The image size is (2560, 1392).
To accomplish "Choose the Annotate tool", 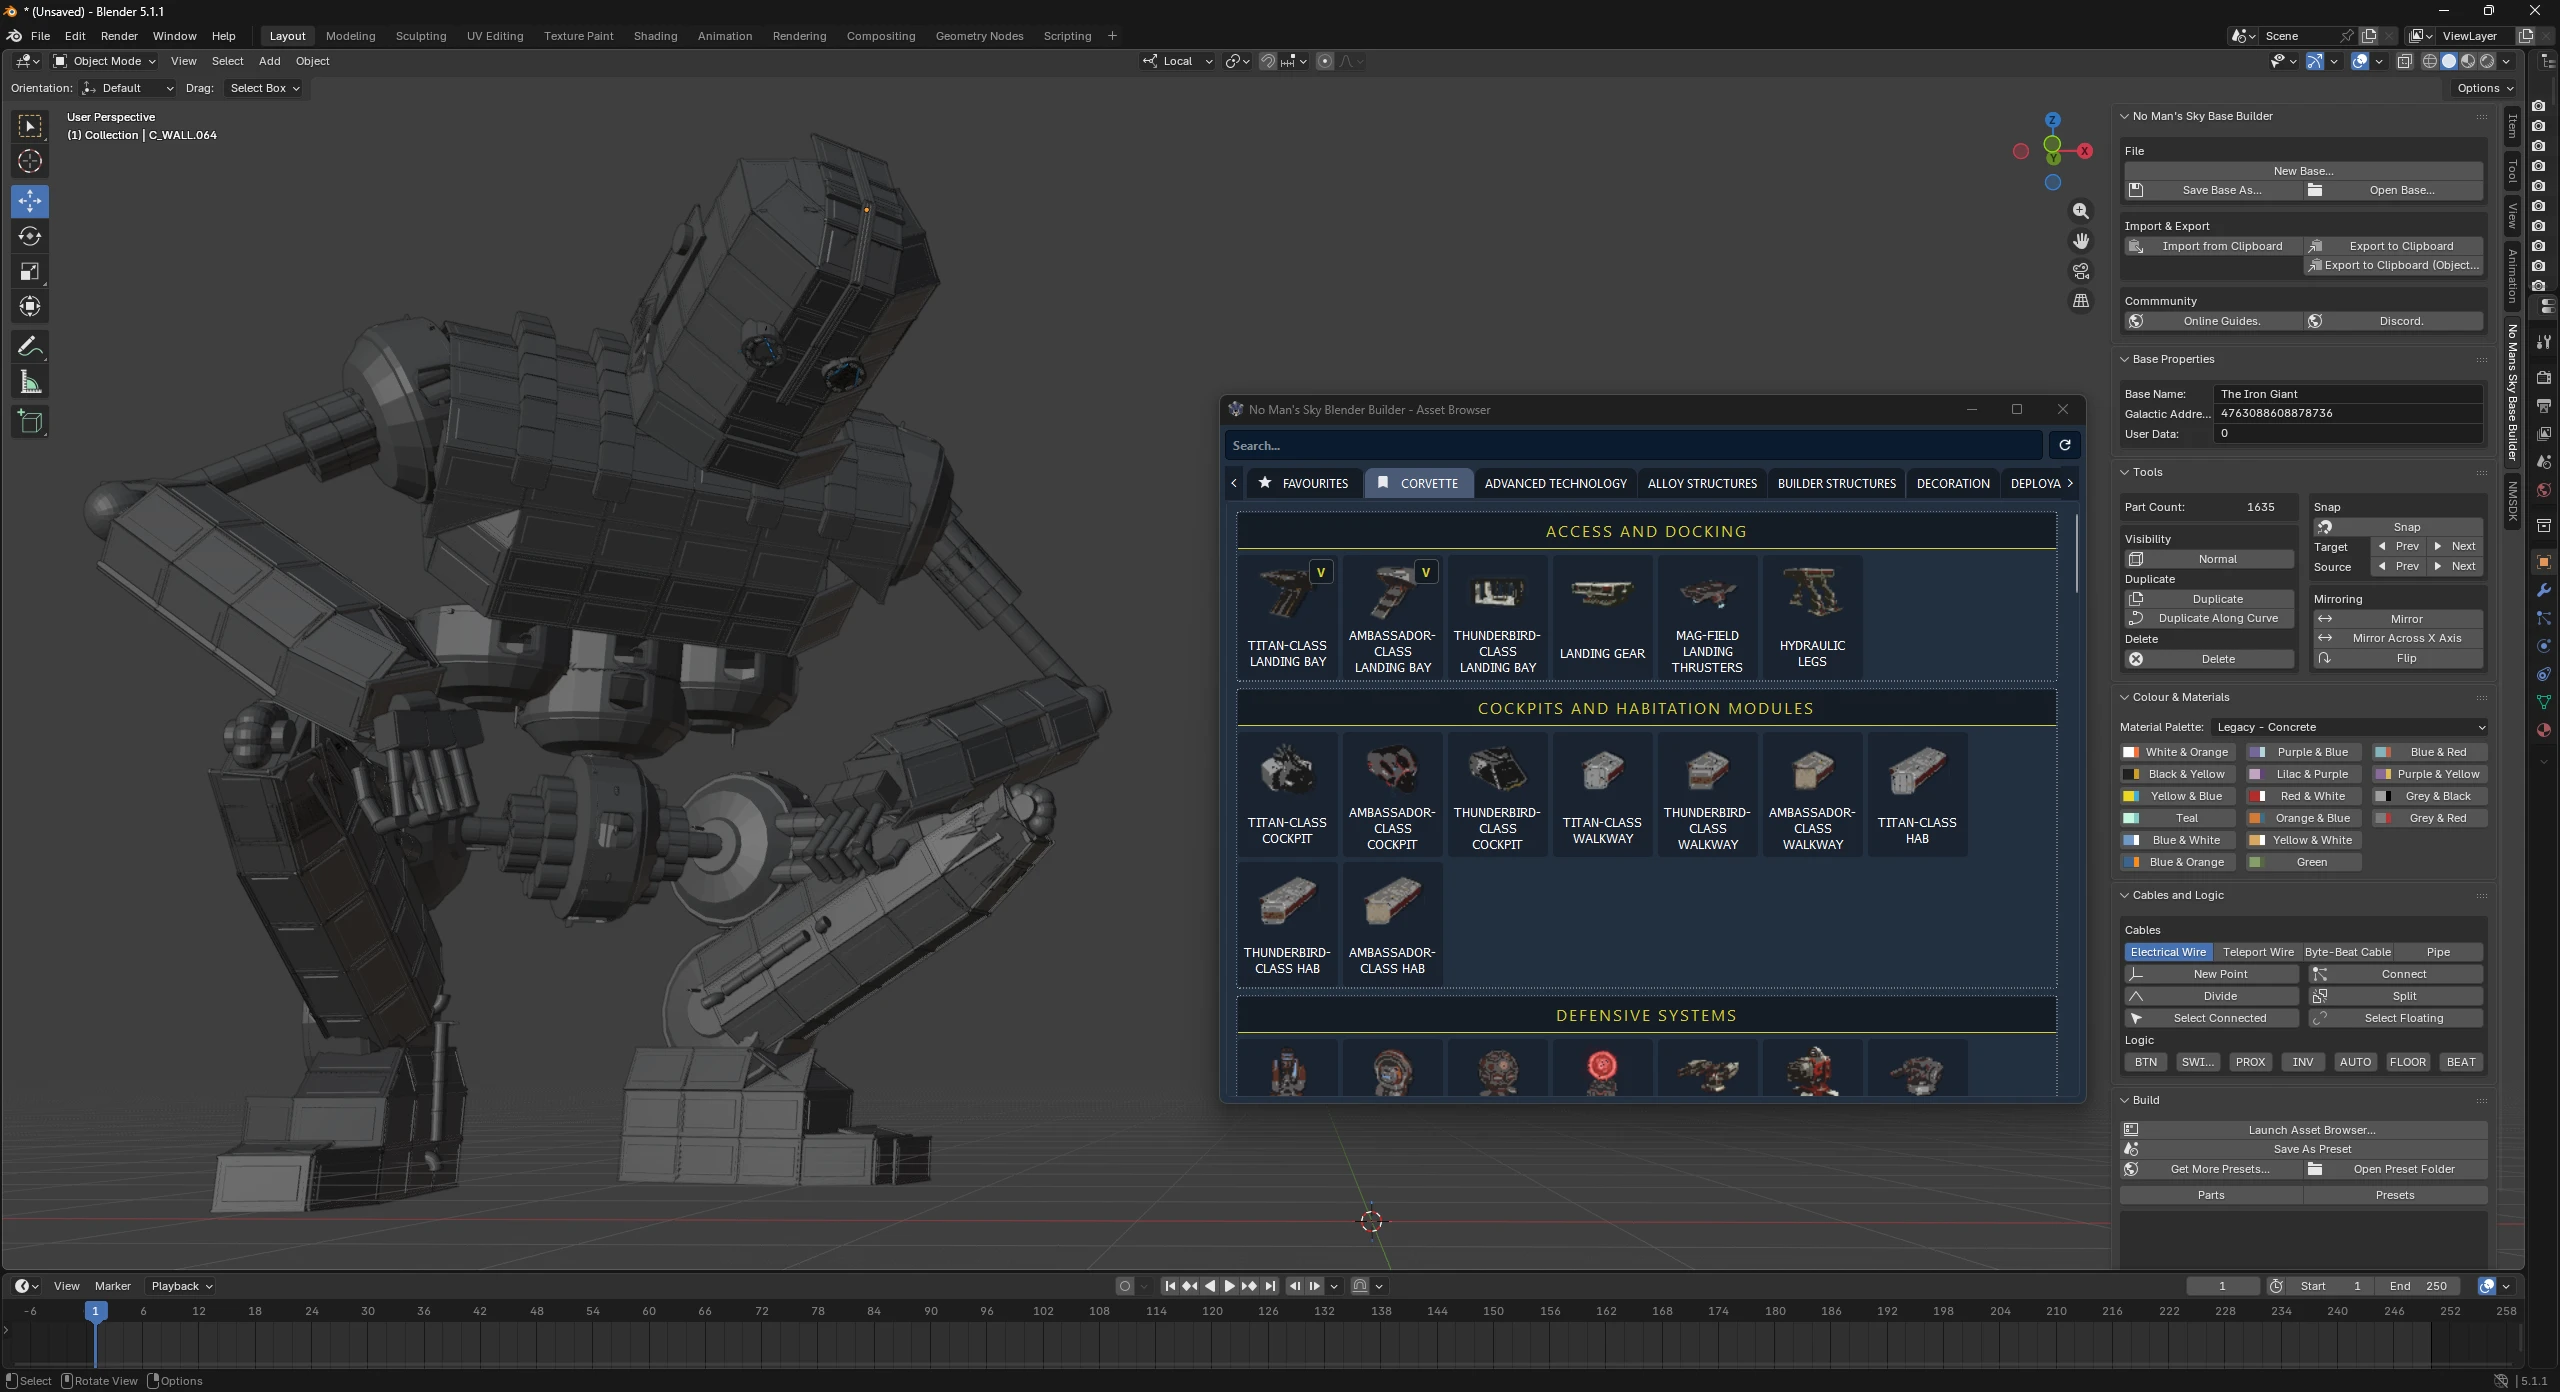I will pos(30,346).
